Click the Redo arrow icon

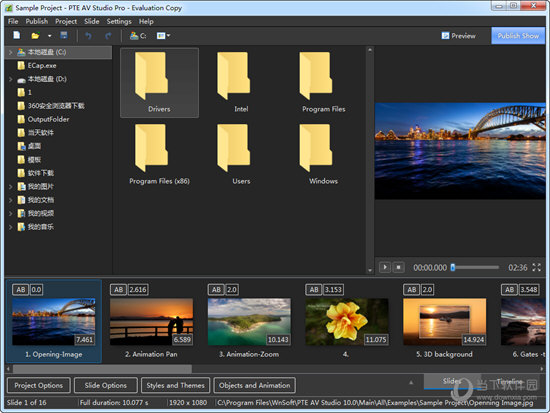click(108, 36)
